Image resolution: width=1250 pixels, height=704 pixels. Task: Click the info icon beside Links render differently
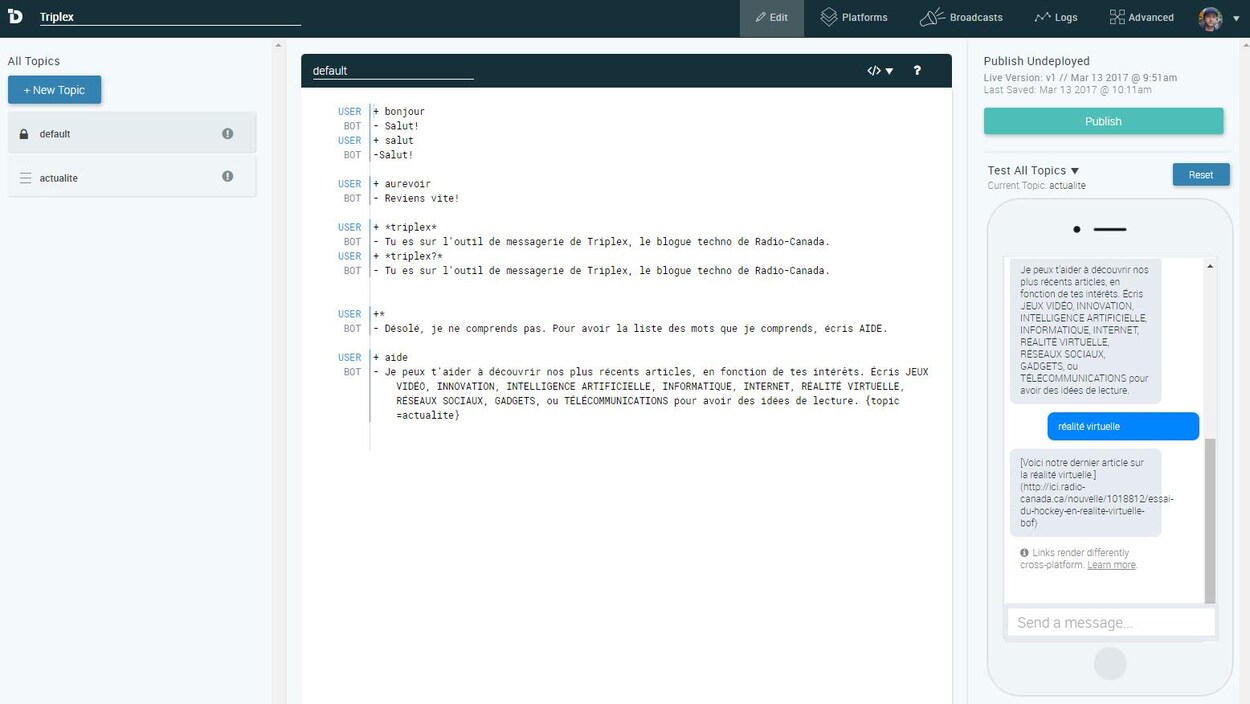click(x=1024, y=553)
